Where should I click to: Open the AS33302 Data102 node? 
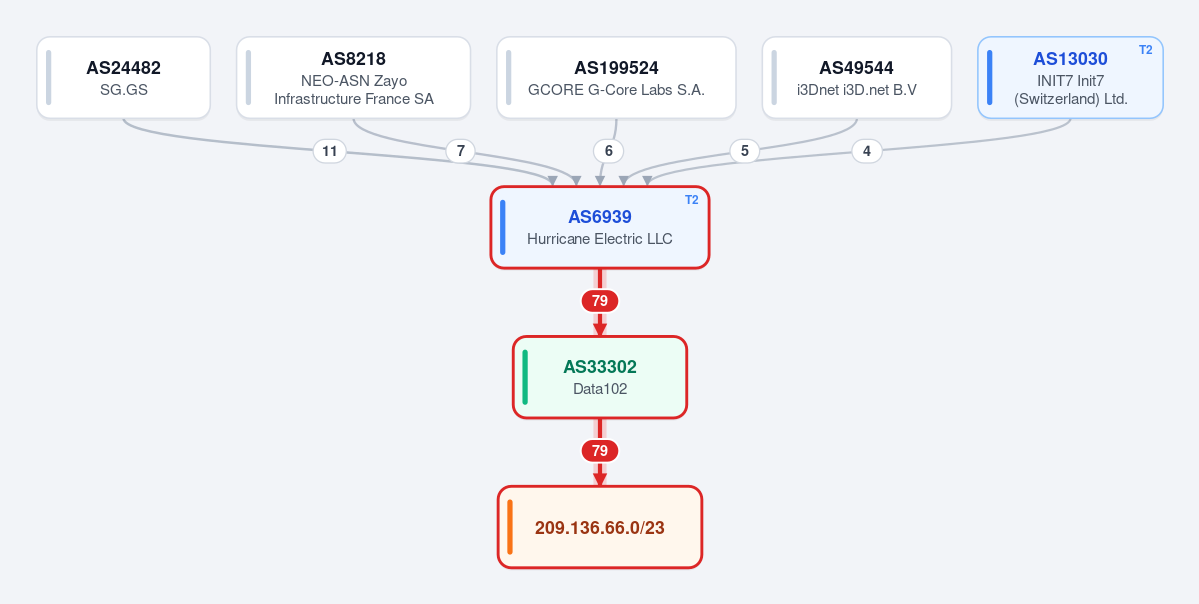600,378
